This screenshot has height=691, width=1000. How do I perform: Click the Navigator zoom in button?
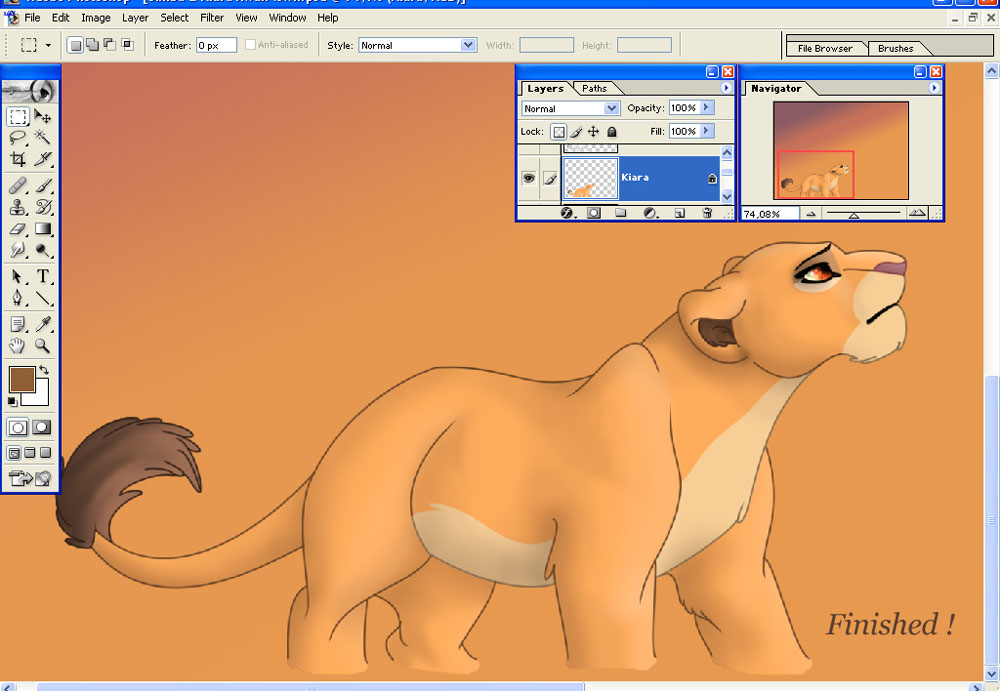(x=917, y=213)
